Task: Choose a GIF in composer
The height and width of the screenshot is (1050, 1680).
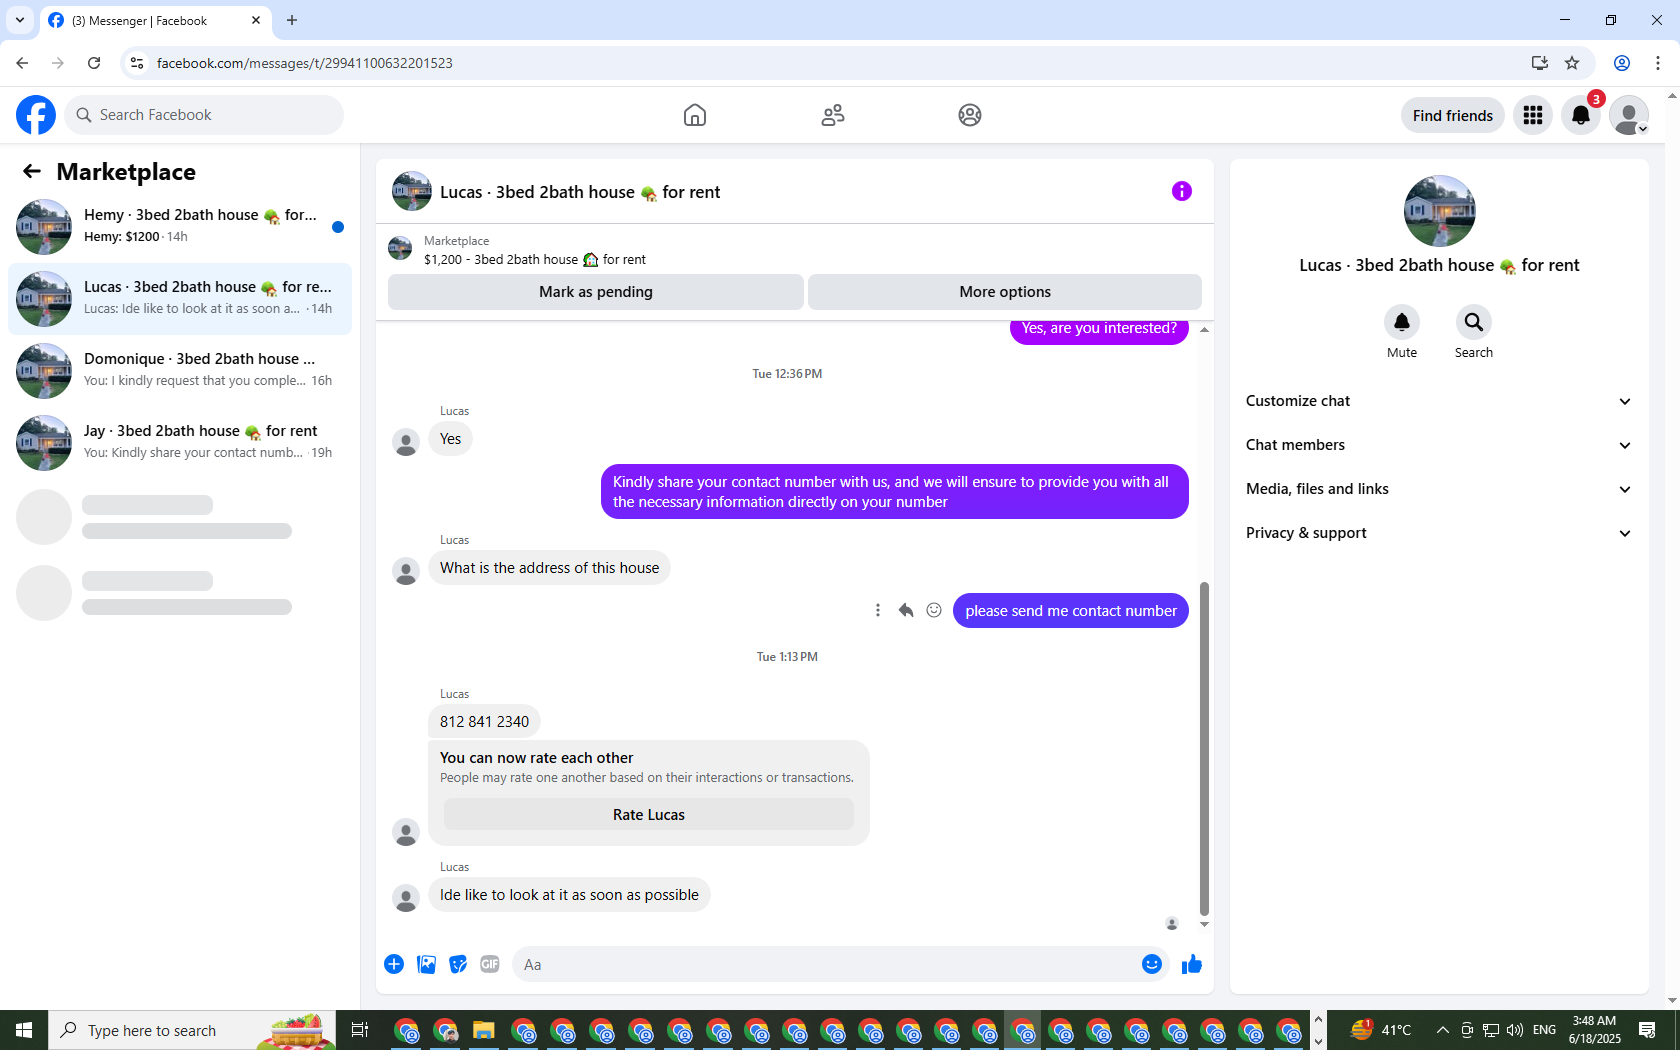Action: [490, 964]
